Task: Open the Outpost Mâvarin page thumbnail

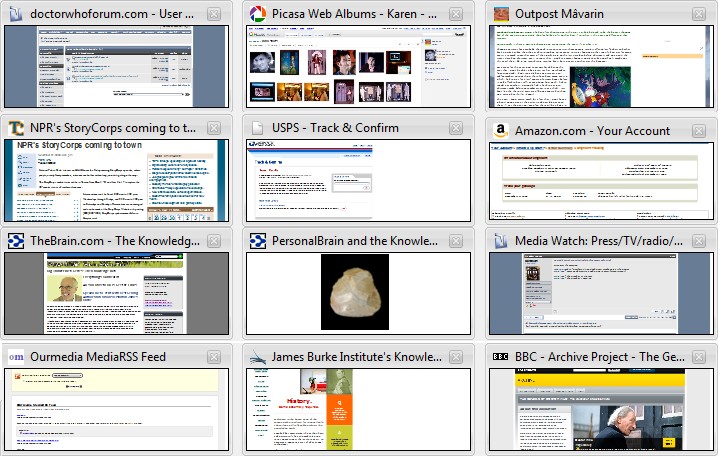Action: pos(601,66)
